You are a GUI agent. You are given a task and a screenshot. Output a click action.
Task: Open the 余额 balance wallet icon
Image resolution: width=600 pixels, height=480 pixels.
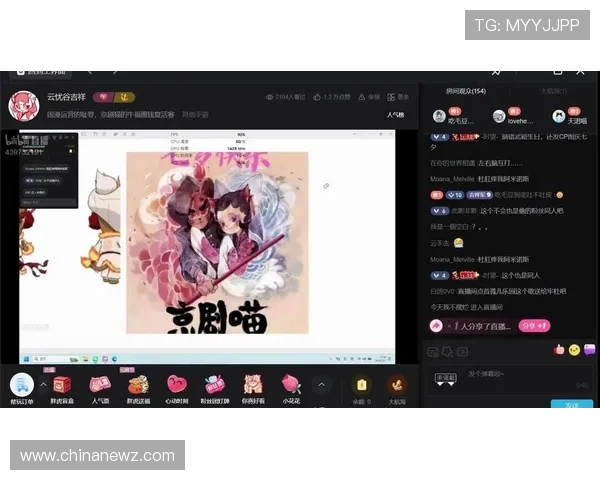pos(362,385)
